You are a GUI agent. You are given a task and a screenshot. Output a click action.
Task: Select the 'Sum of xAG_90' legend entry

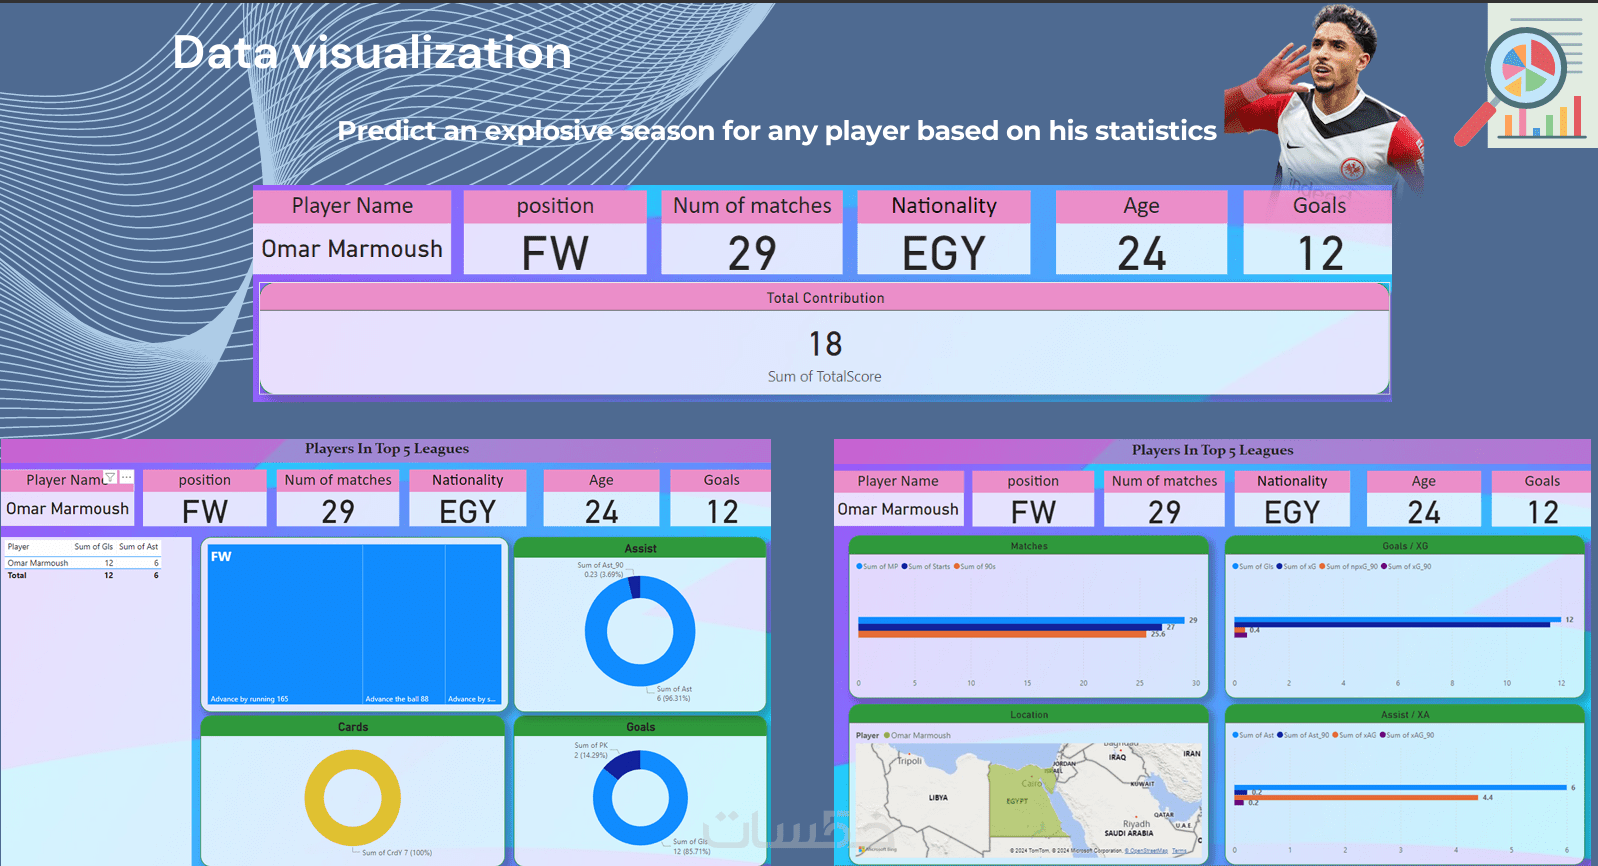click(x=1407, y=735)
